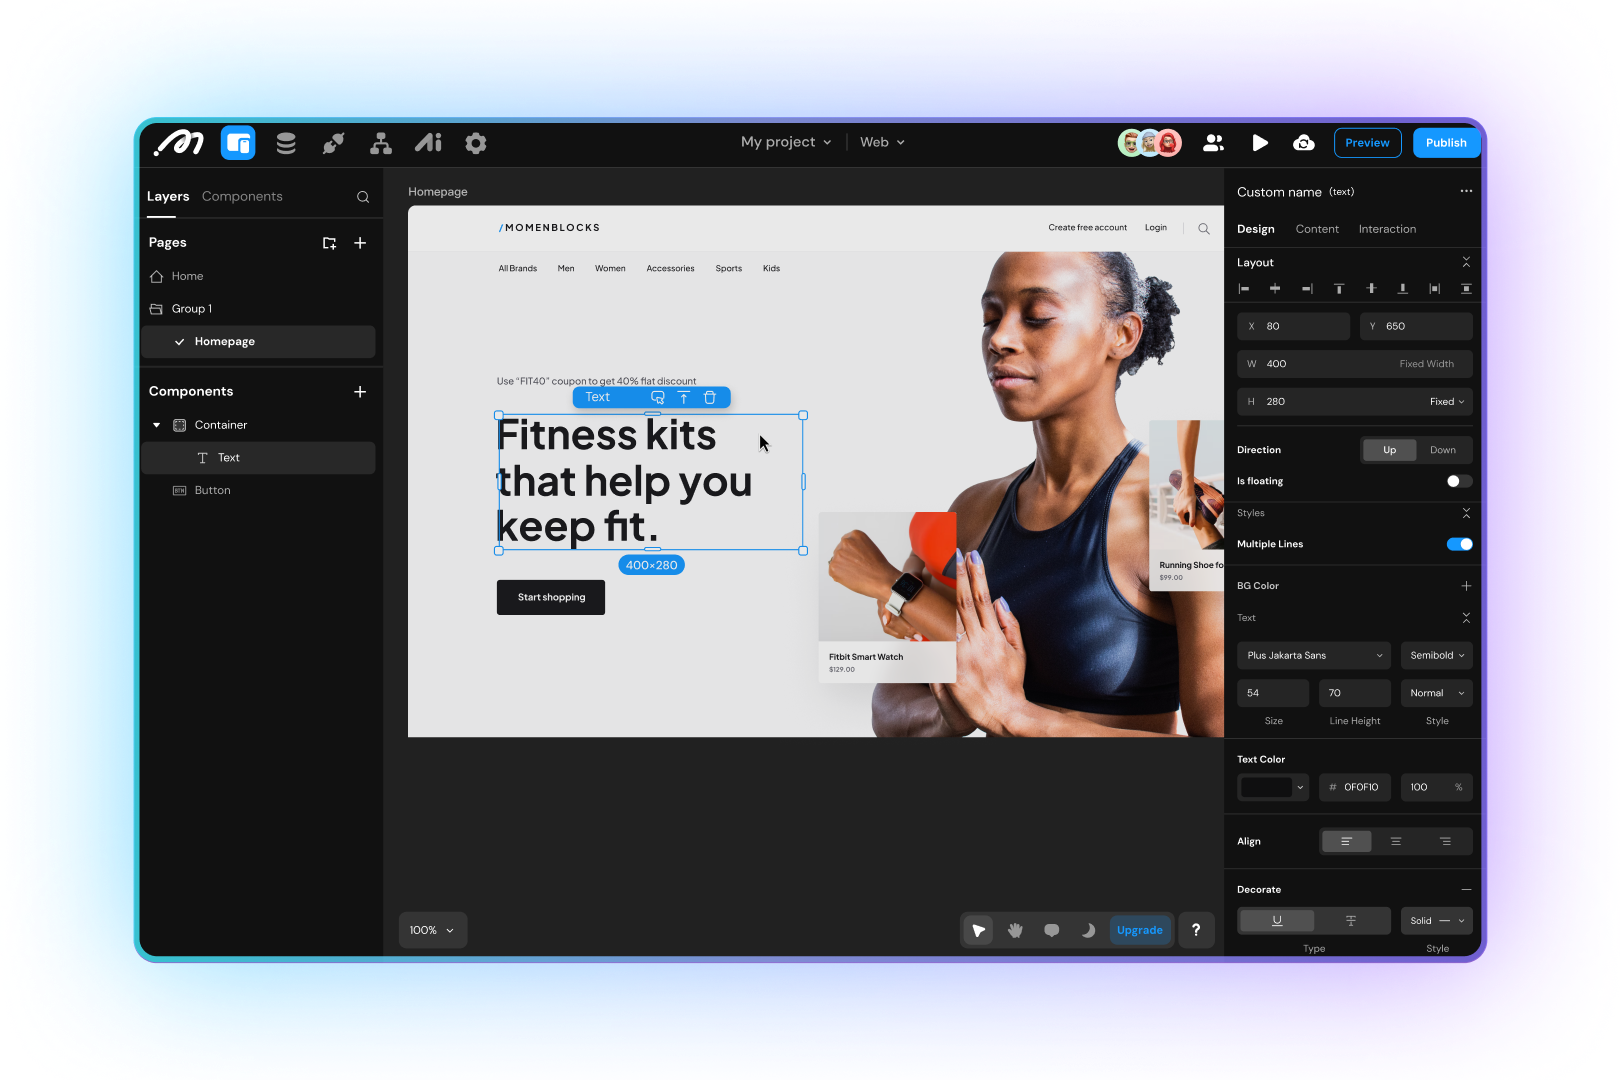
Task: Toggle dark mode moon icon
Action: click(x=1088, y=930)
